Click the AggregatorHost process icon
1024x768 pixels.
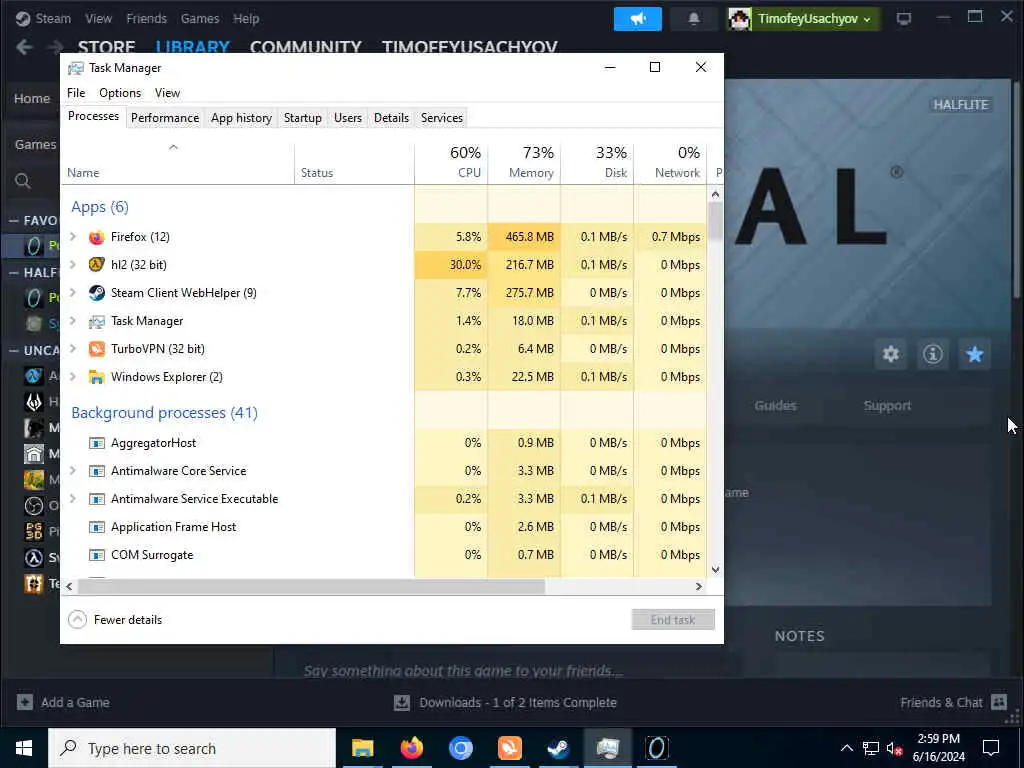coord(97,443)
